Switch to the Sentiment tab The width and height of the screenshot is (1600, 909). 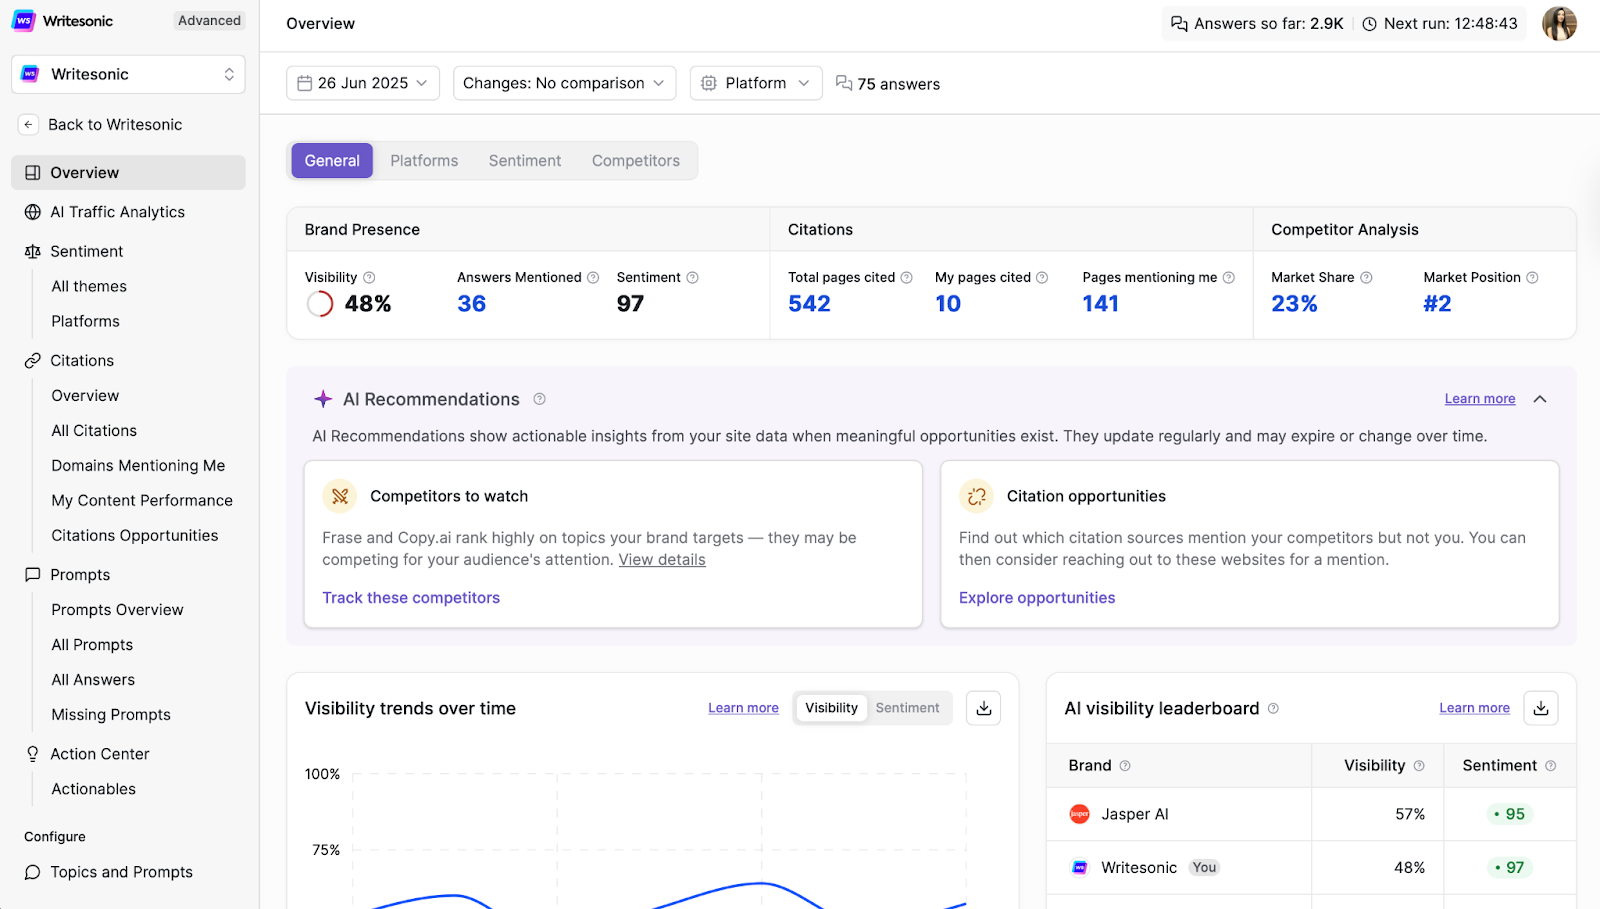coord(525,161)
